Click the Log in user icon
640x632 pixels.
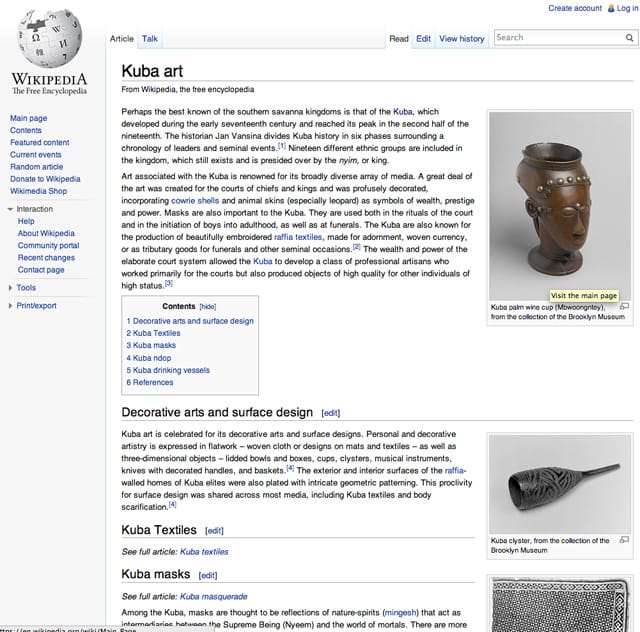point(611,8)
